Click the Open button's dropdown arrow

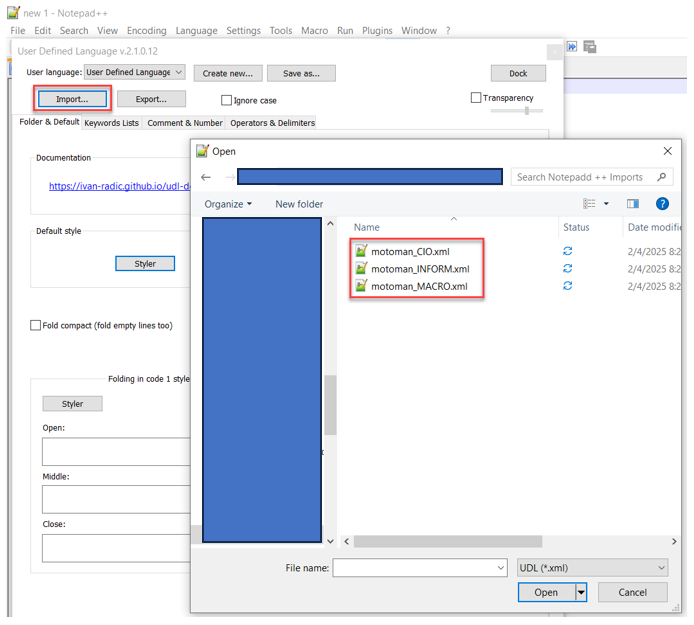581,592
